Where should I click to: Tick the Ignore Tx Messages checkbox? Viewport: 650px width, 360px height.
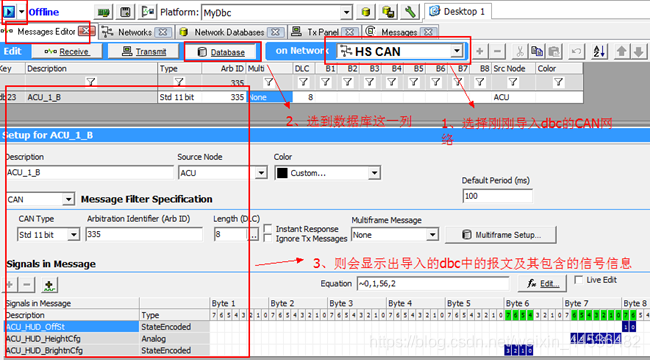(268, 238)
